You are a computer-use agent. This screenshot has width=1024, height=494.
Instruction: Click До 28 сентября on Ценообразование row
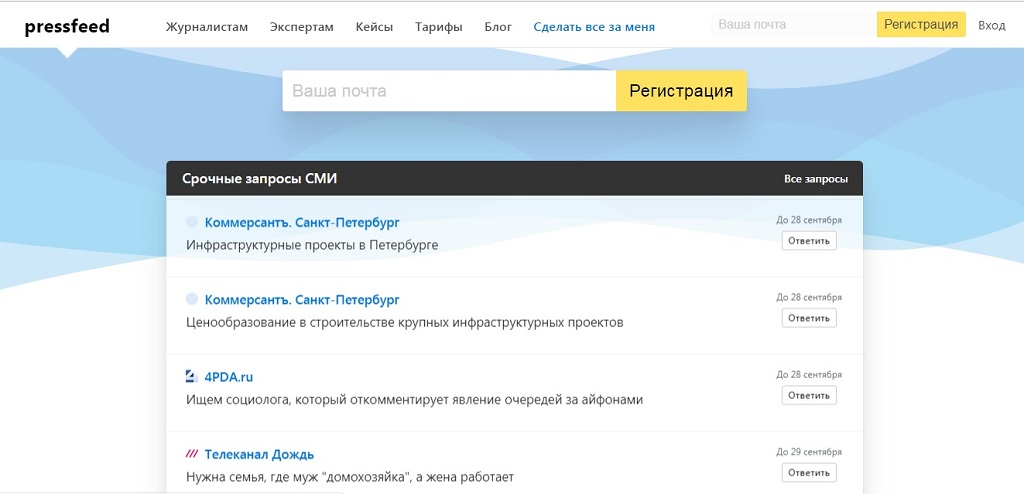coord(808,297)
